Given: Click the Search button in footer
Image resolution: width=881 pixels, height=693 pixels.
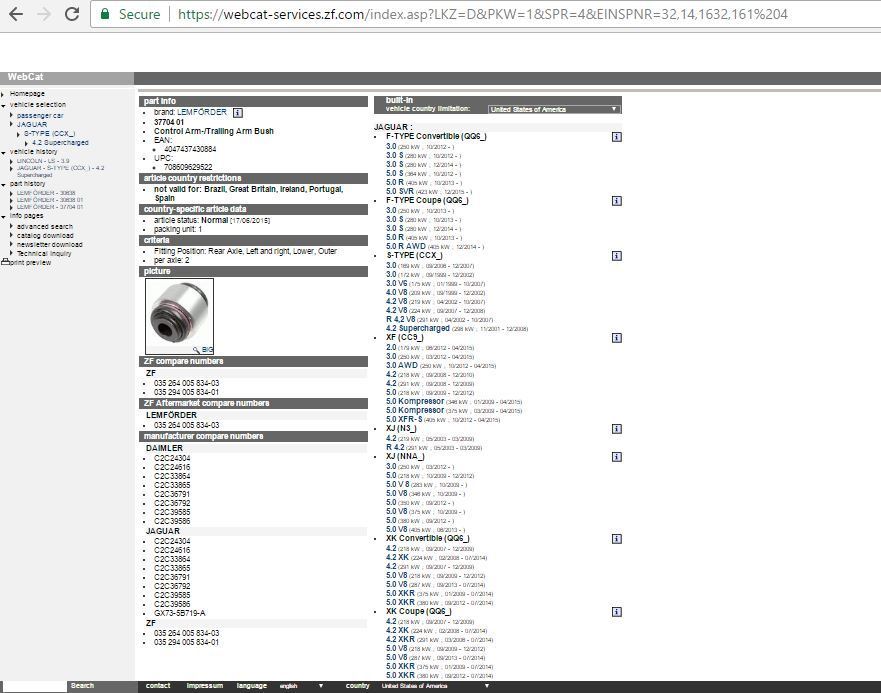Looking at the screenshot, I should point(83,686).
